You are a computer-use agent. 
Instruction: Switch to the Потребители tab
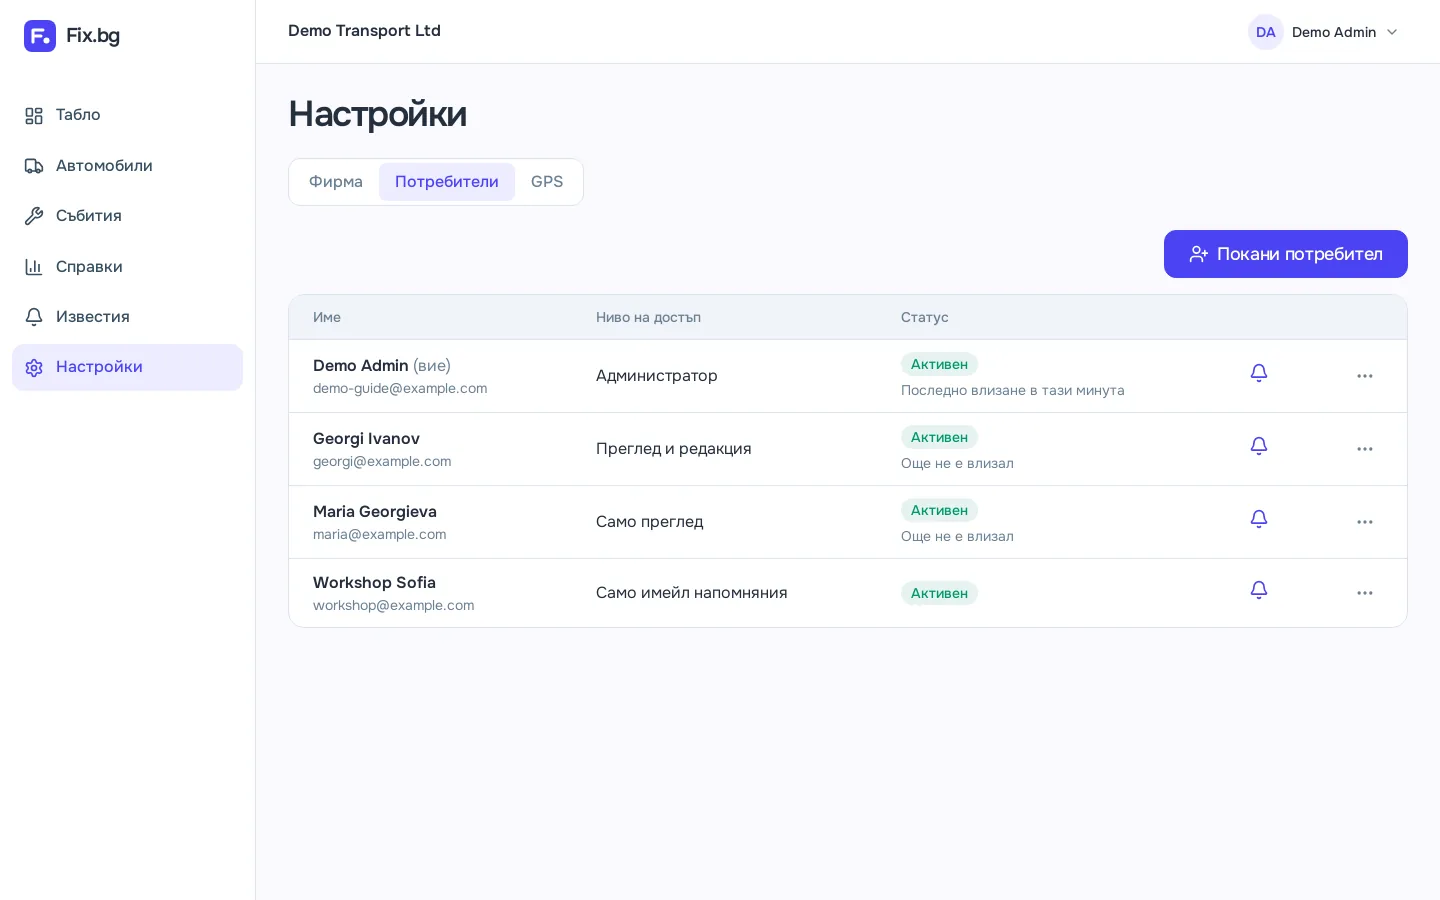click(447, 182)
